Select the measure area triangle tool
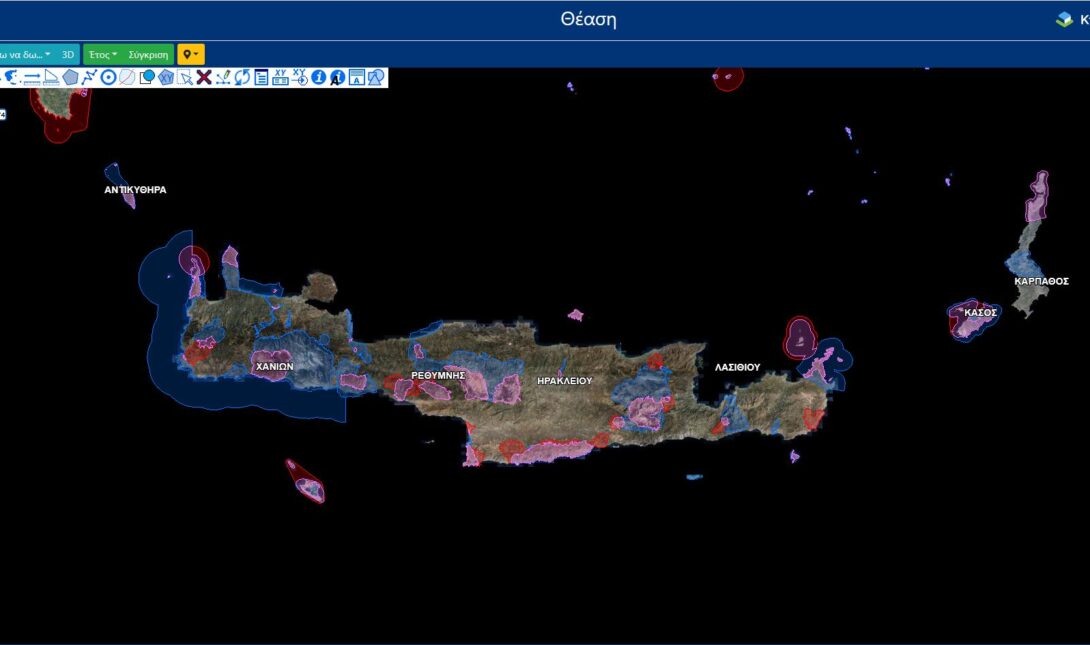 point(51,77)
